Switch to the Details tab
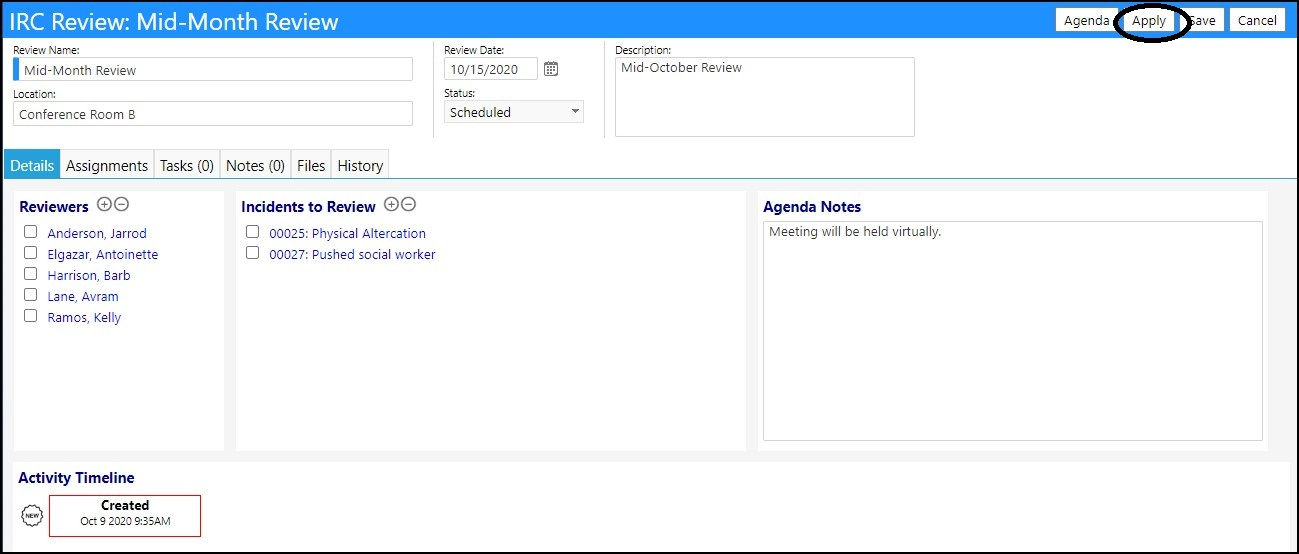 32,166
